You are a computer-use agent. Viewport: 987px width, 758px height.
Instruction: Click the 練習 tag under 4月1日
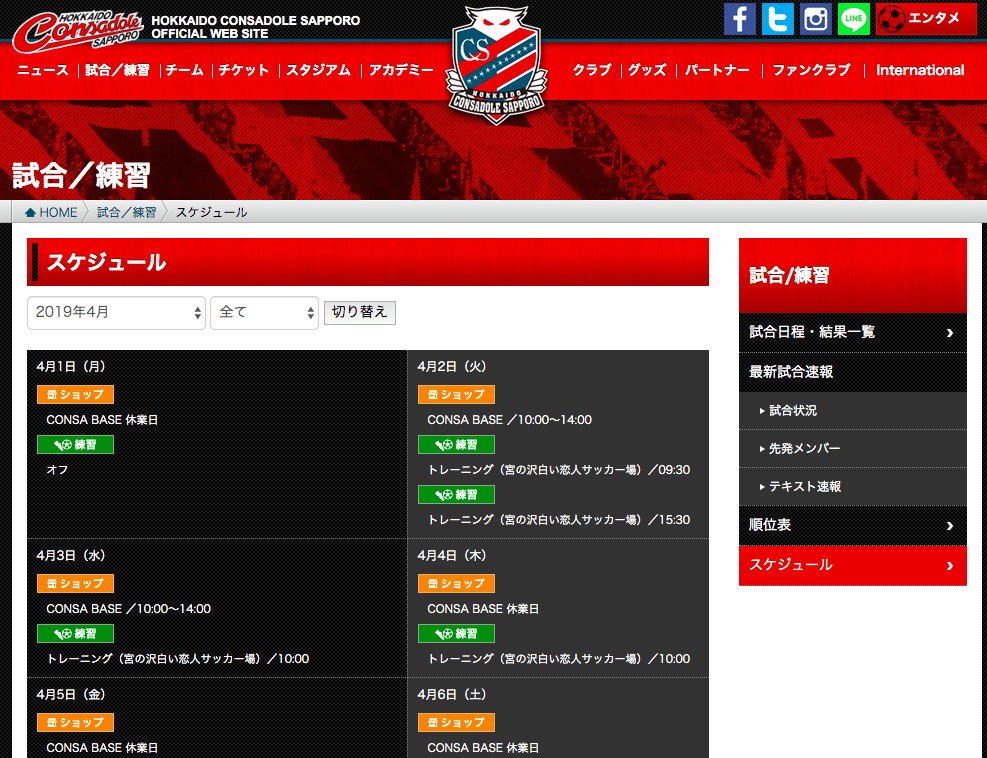point(76,444)
